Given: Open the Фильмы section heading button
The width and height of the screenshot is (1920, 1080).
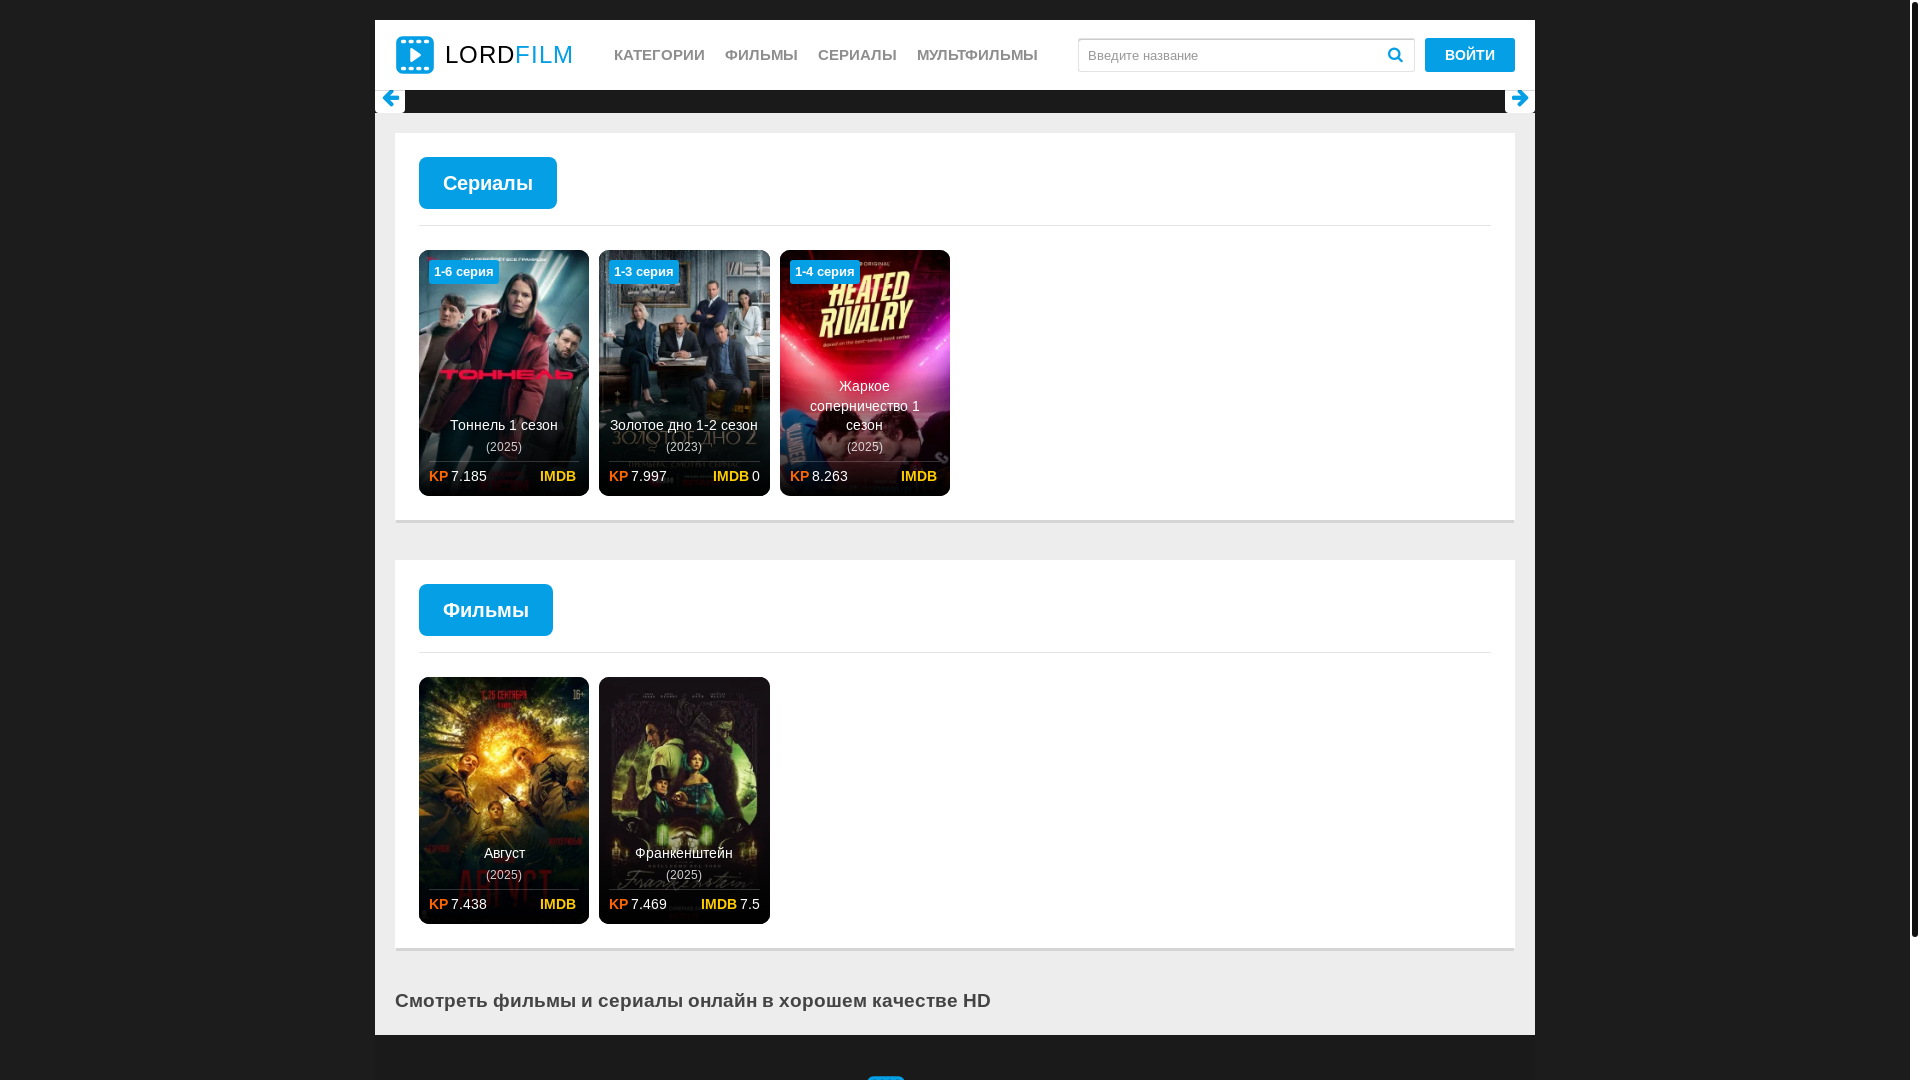Looking at the screenshot, I should 486,610.
